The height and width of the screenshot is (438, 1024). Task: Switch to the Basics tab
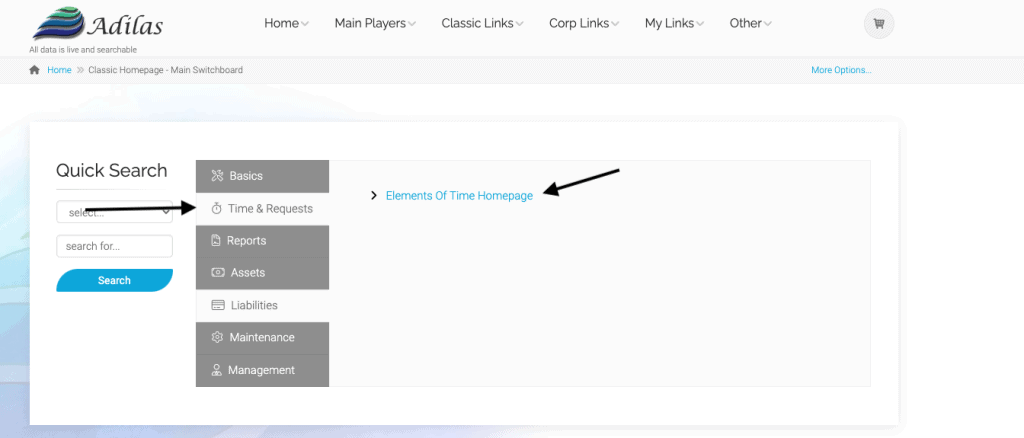pos(263,176)
